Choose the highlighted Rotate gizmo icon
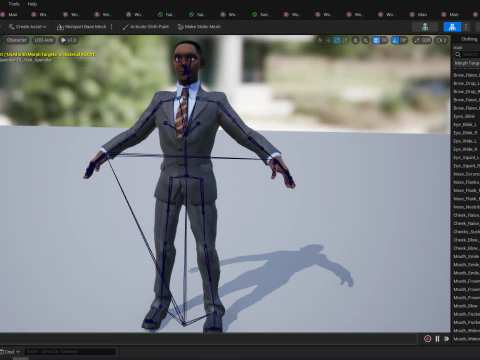Screen dimensions: 480x360 (337, 40)
